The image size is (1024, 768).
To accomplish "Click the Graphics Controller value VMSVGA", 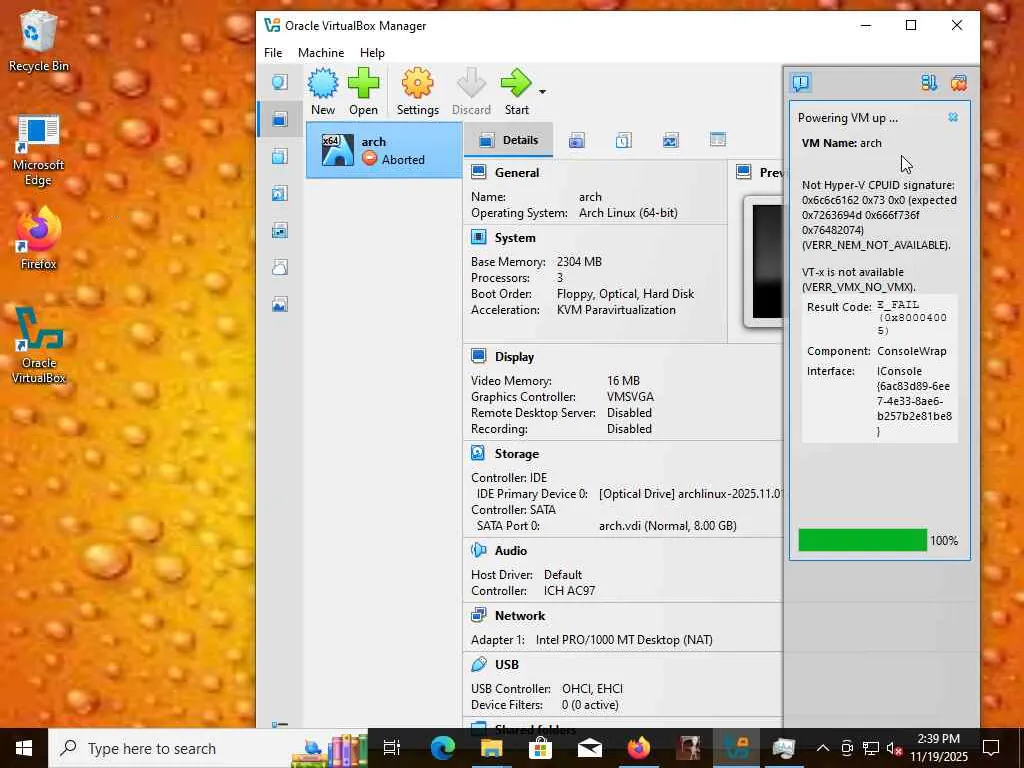I will click(x=630, y=396).
